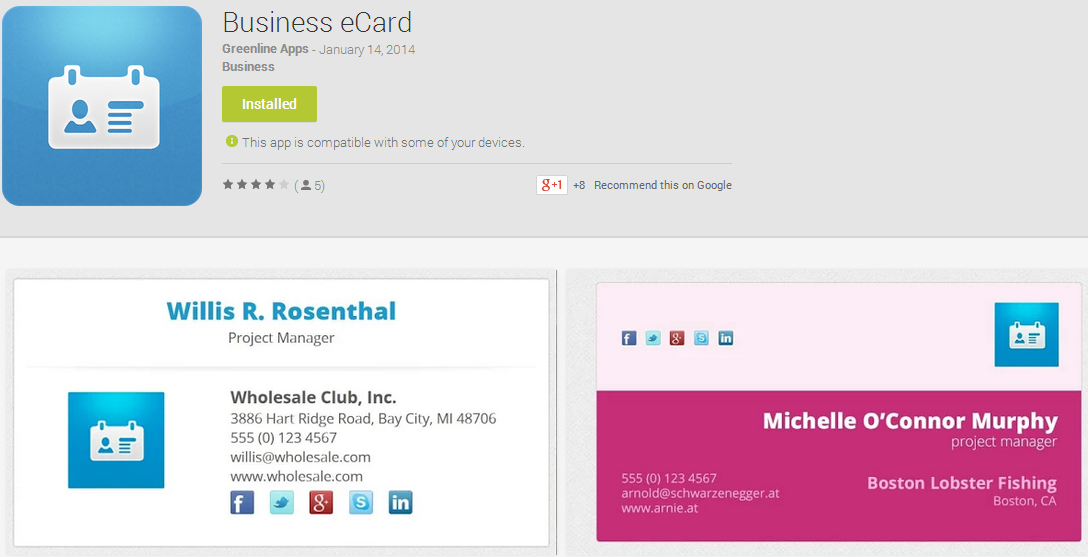Viewport: 1088px width, 557px height.
Task: Click 'willis@wholesale.com' email text
Action: click(300, 457)
